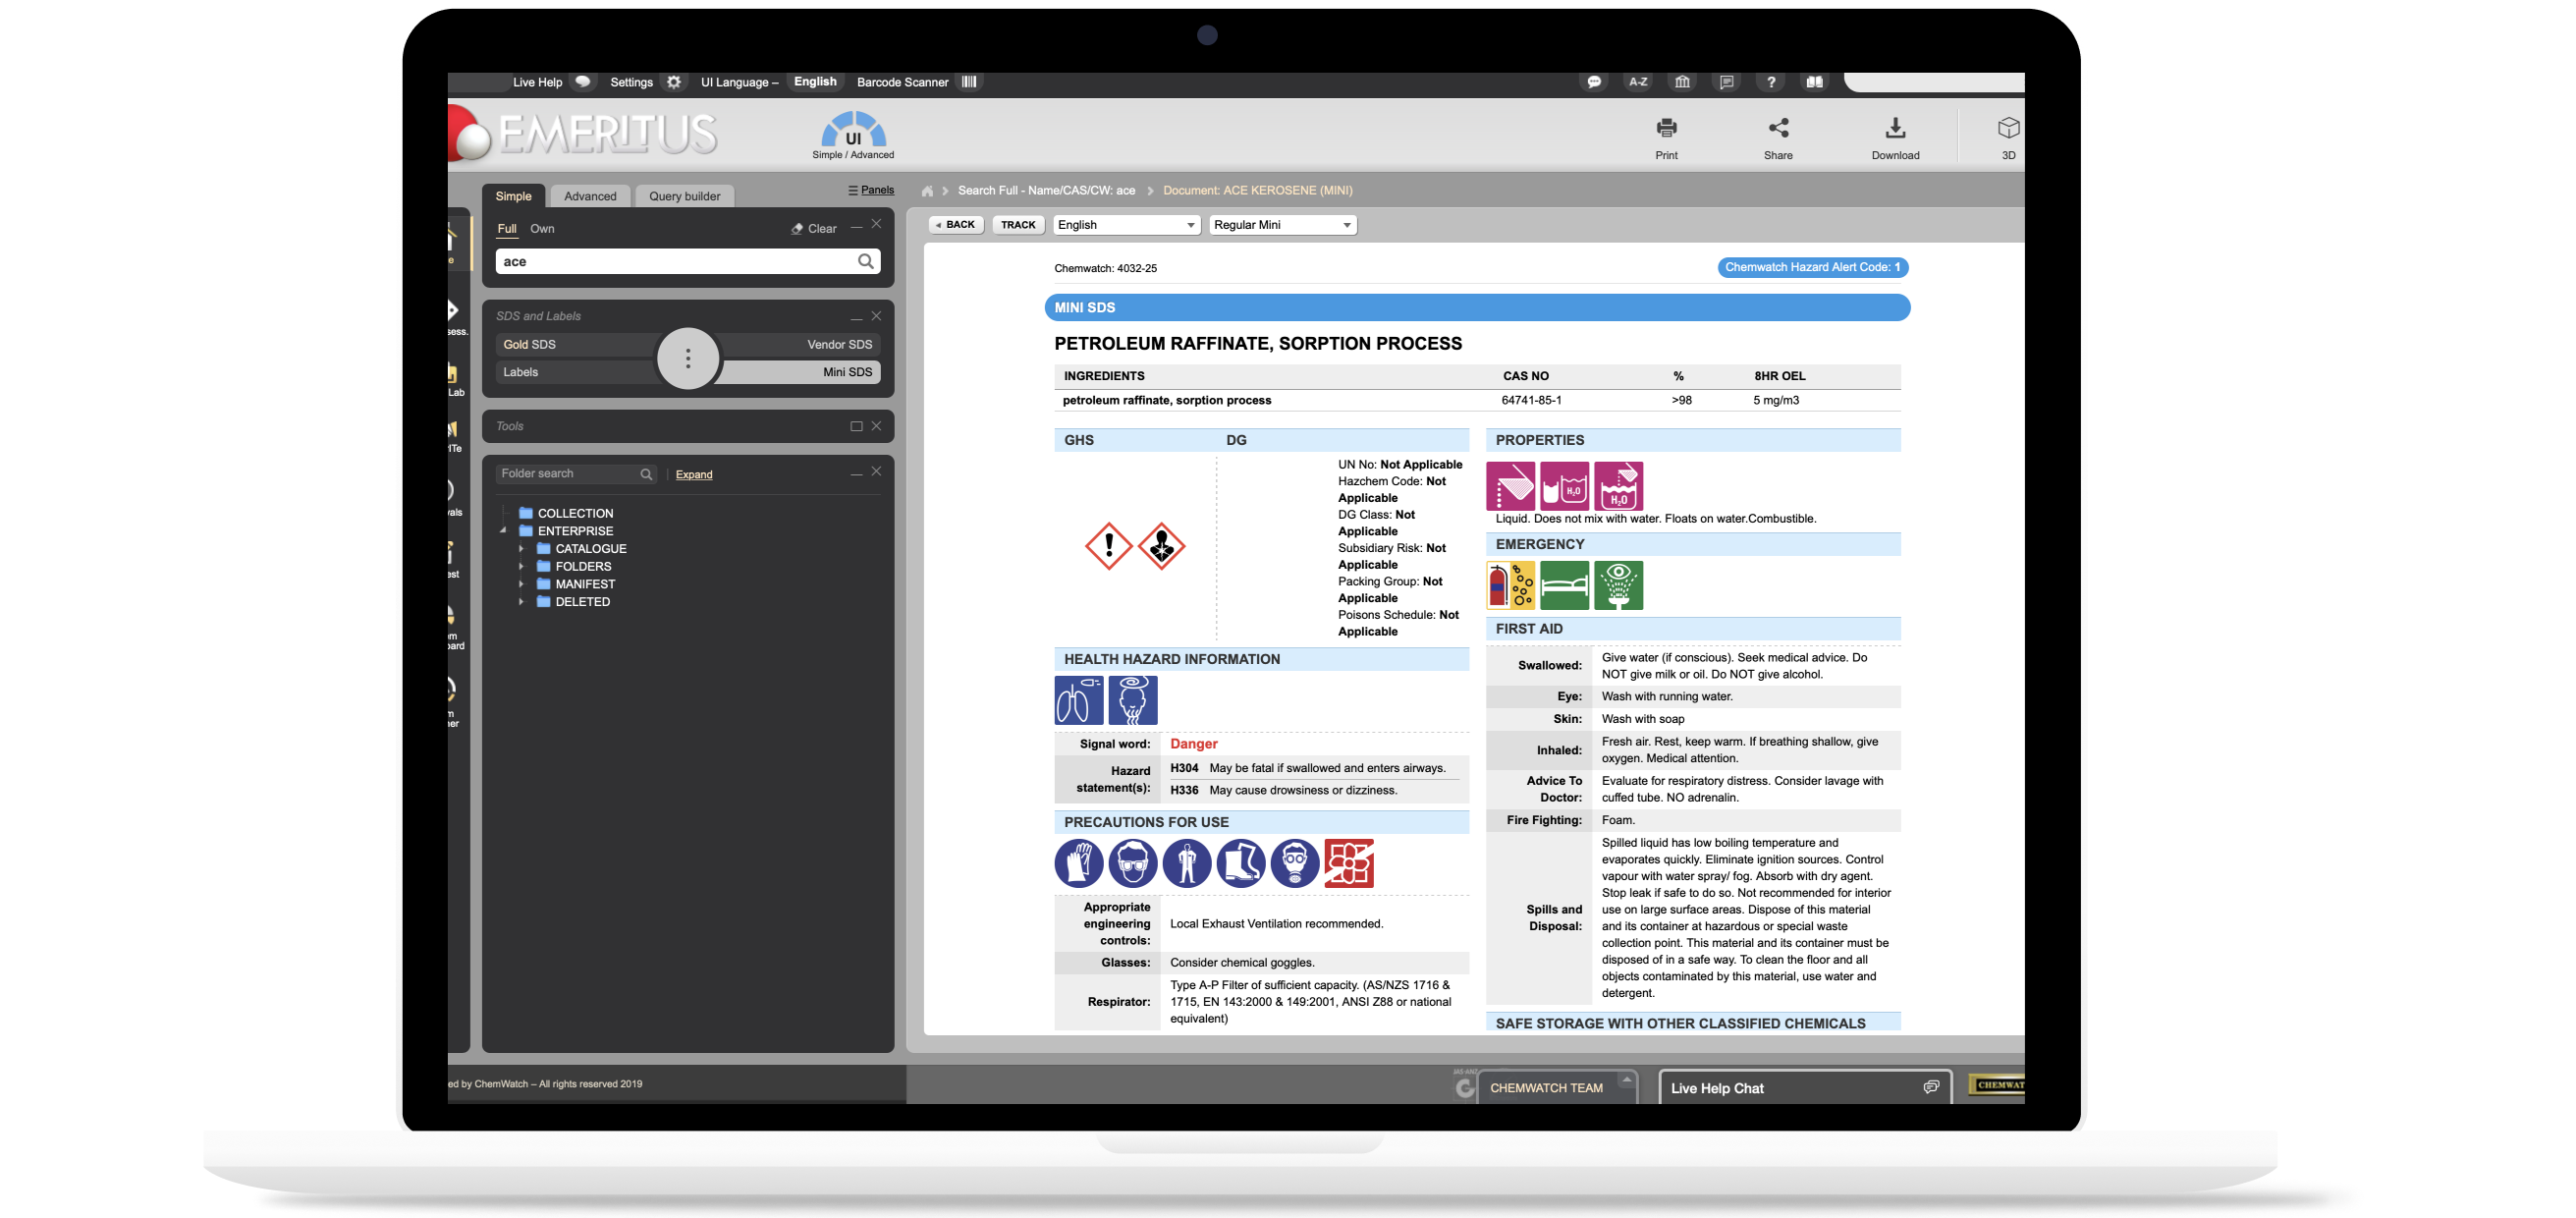Open the Panels menu
Screen dimensions: 2576x1218
870,190
